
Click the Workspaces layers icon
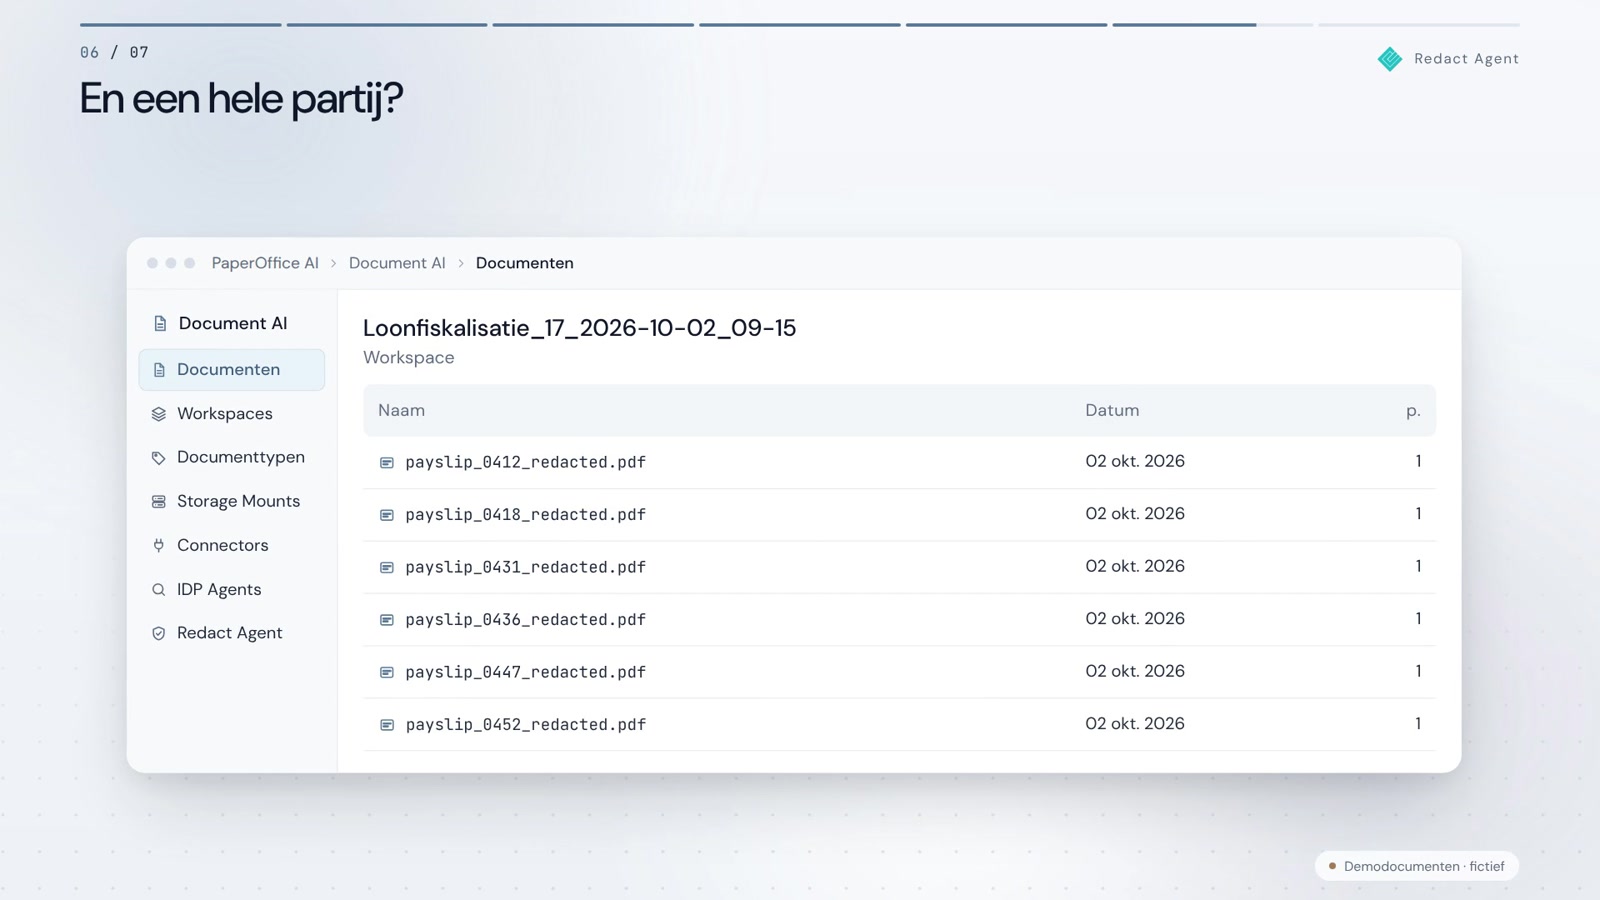coord(159,414)
